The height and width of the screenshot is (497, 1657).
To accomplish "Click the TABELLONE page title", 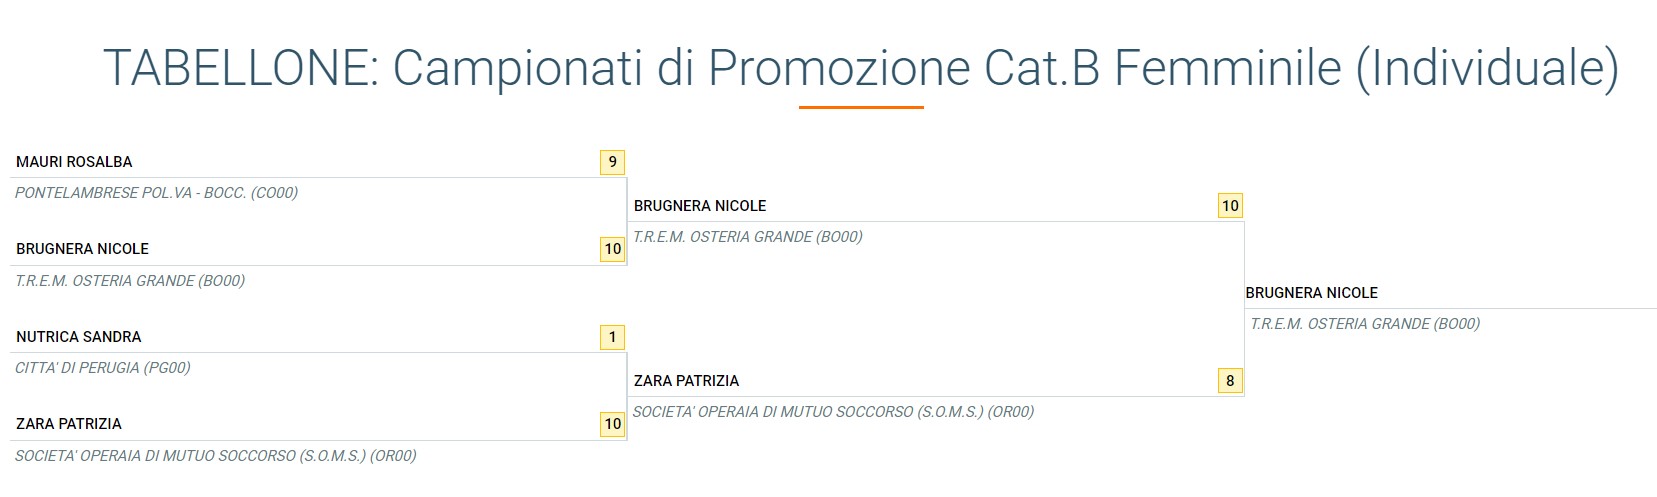I will (x=860, y=68).
